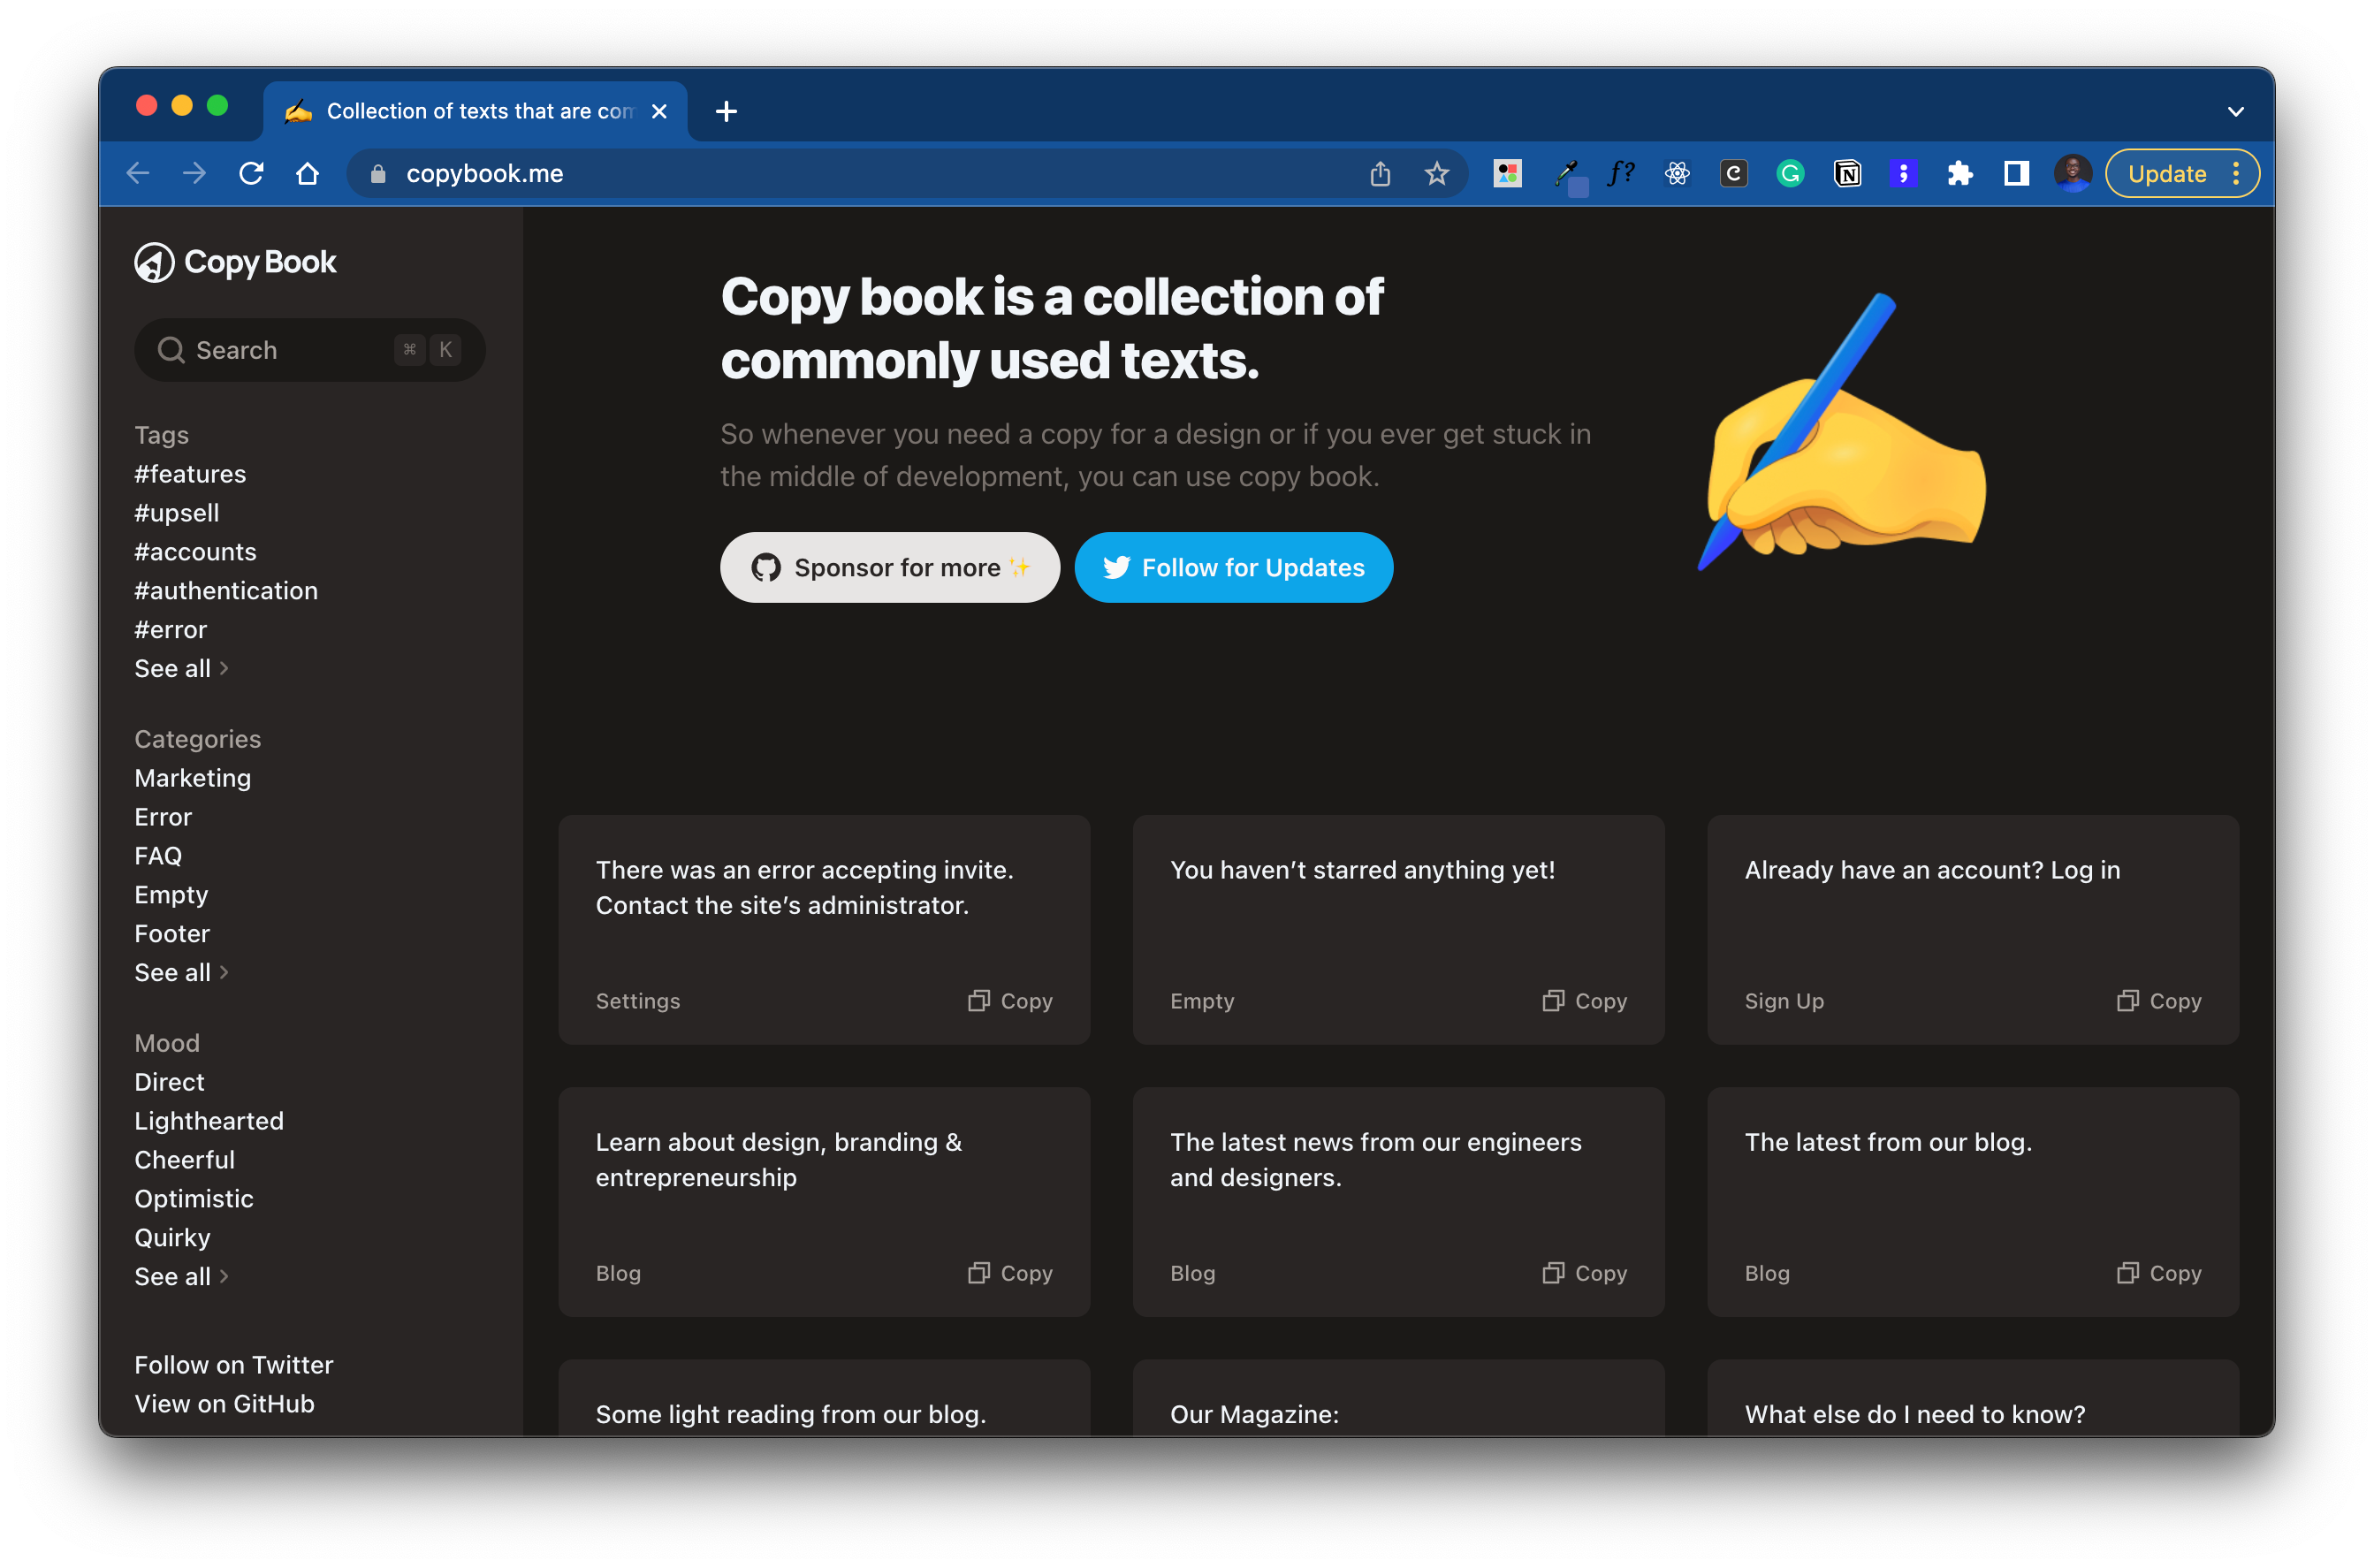Open the View on GitHub link
This screenshot has width=2374, height=1568.
[225, 1403]
